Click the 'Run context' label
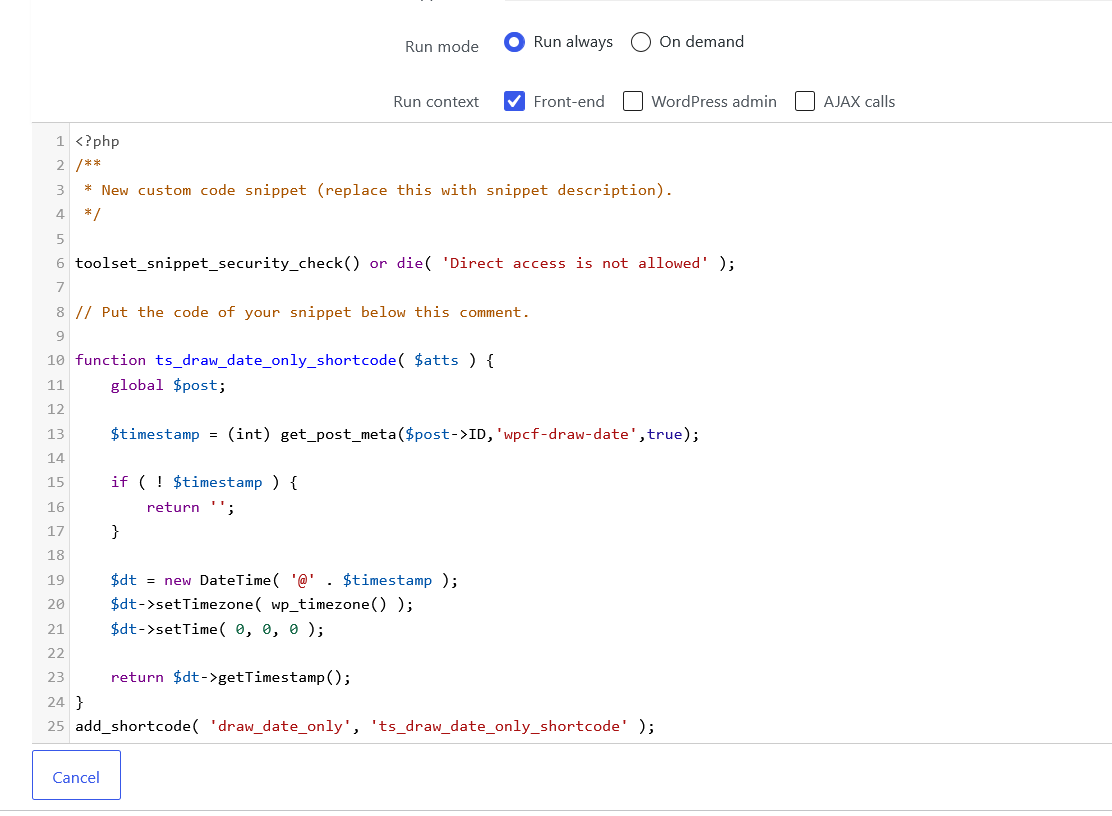The image size is (1112, 816). point(436,101)
